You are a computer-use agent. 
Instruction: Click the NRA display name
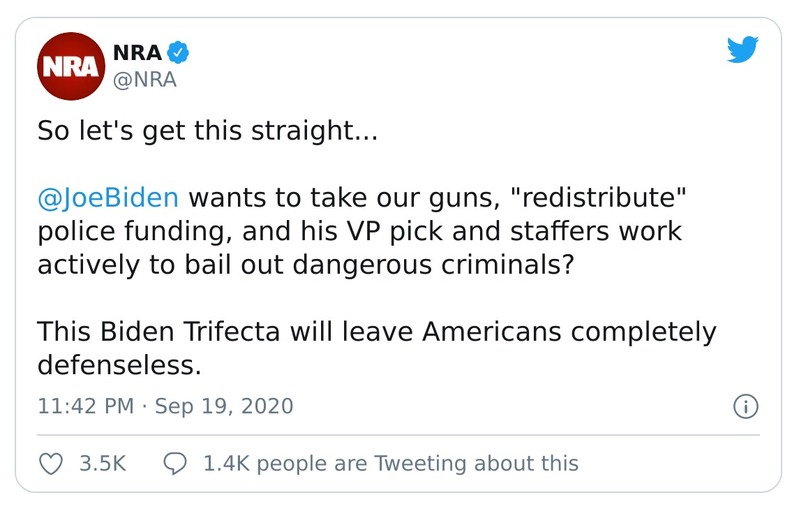(x=136, y=54)
